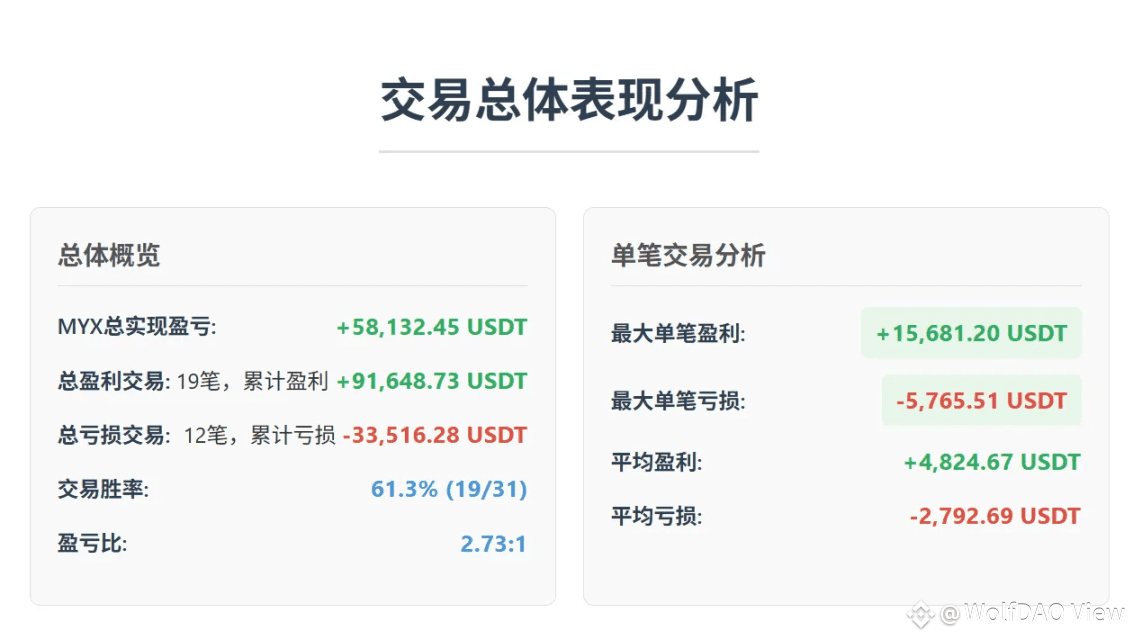The width and height of the screenshot is (1133, 640).
Task: Click the +4,824.67 USDT average profit value
Action: point(992,462)
